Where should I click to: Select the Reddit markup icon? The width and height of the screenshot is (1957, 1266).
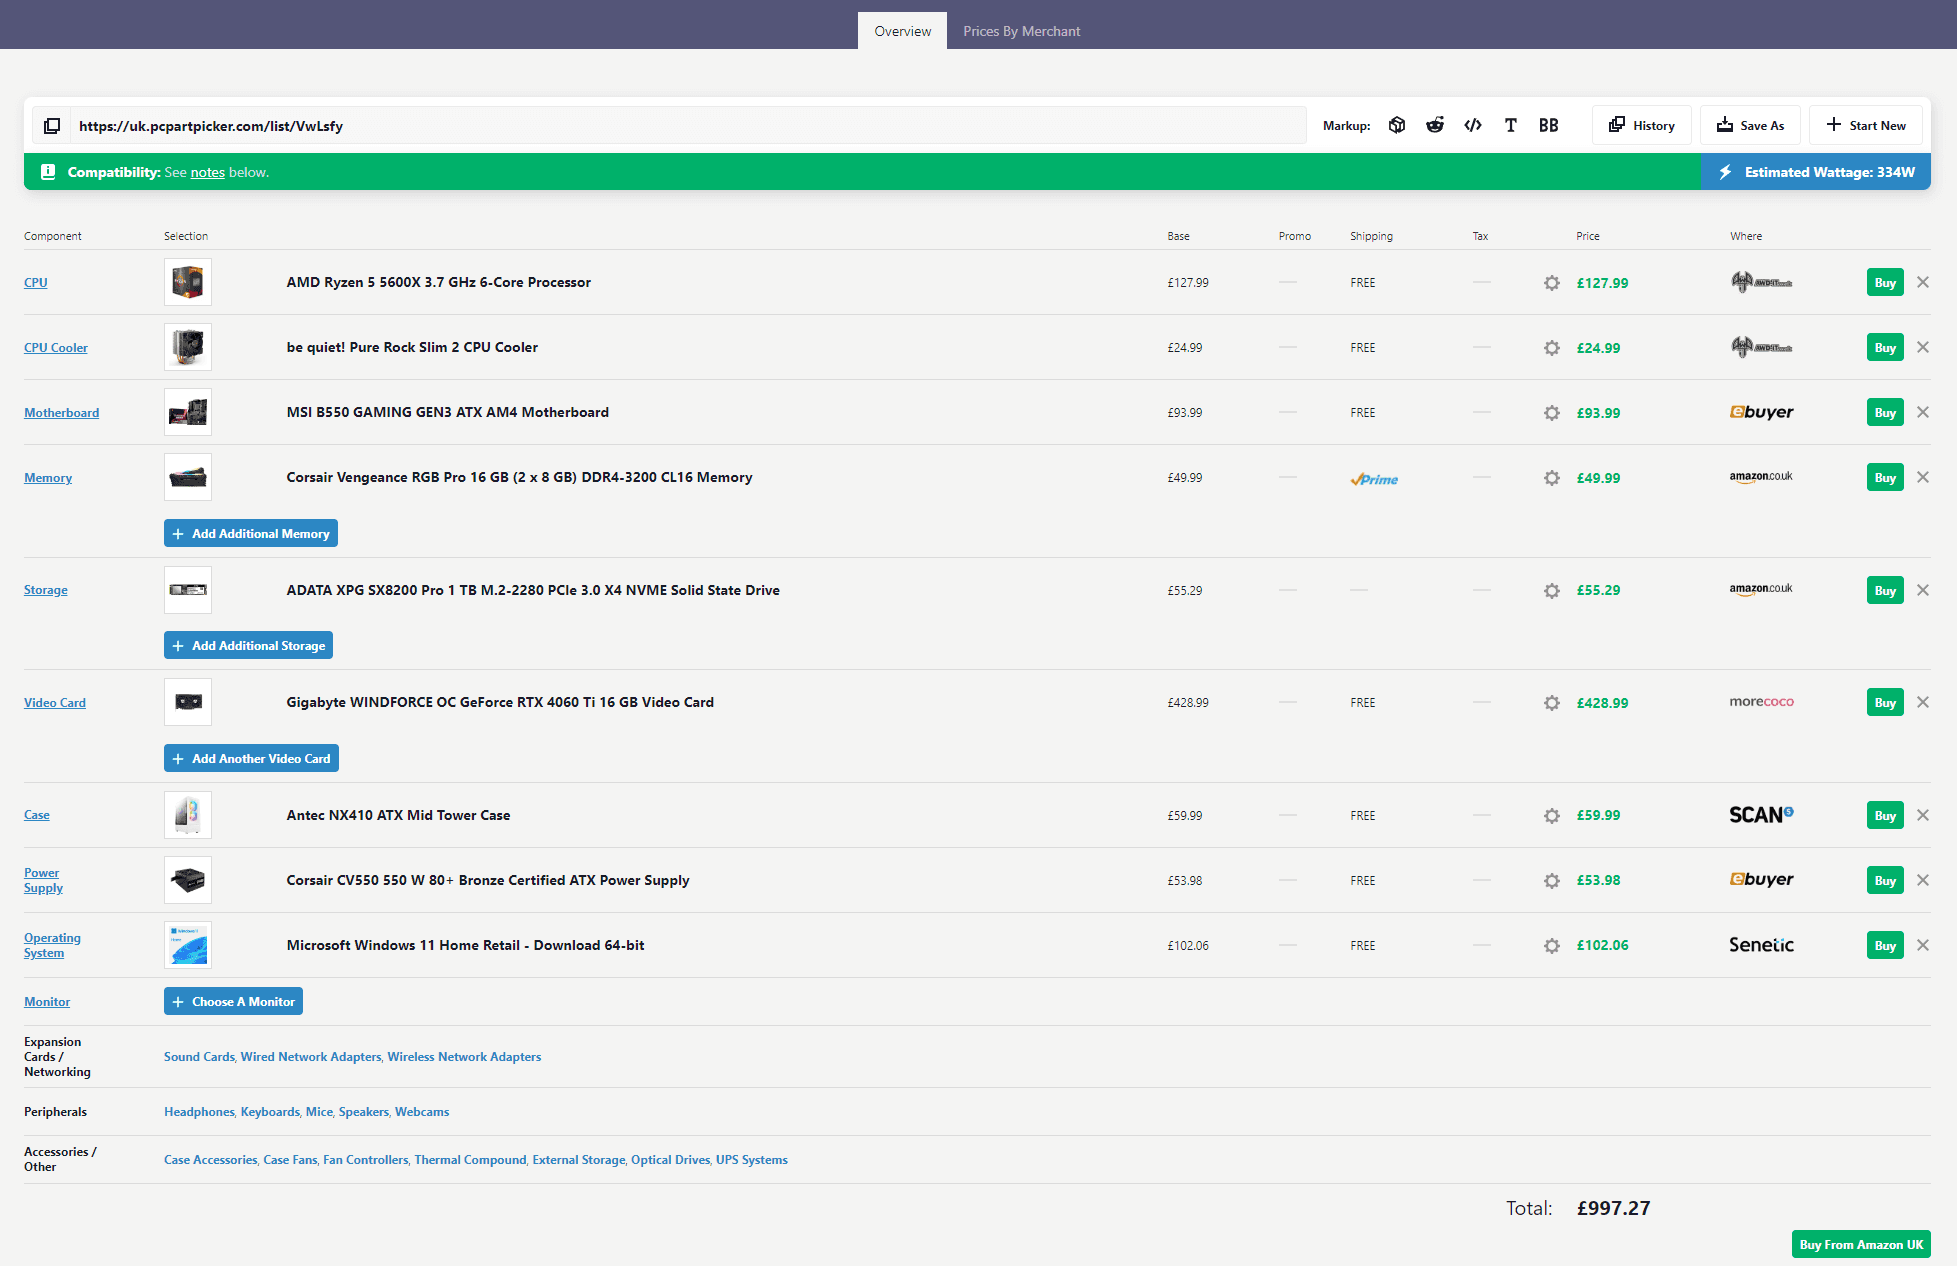[x=1435, y=125]
